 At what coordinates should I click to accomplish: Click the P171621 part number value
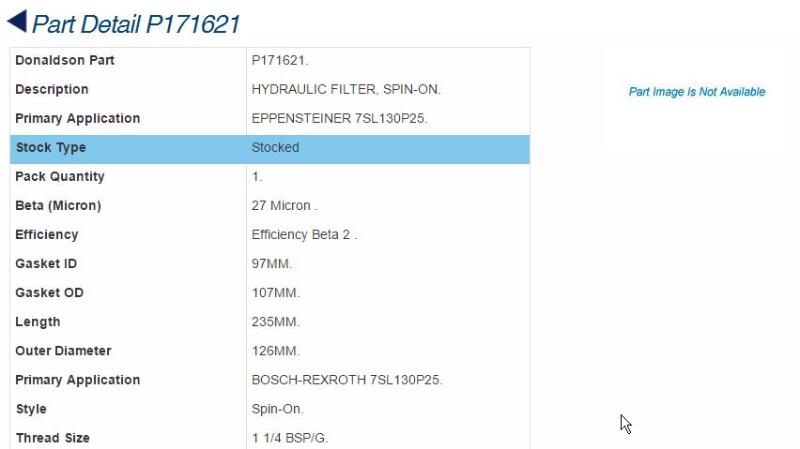pyautogui.click(x=280, y=60)
